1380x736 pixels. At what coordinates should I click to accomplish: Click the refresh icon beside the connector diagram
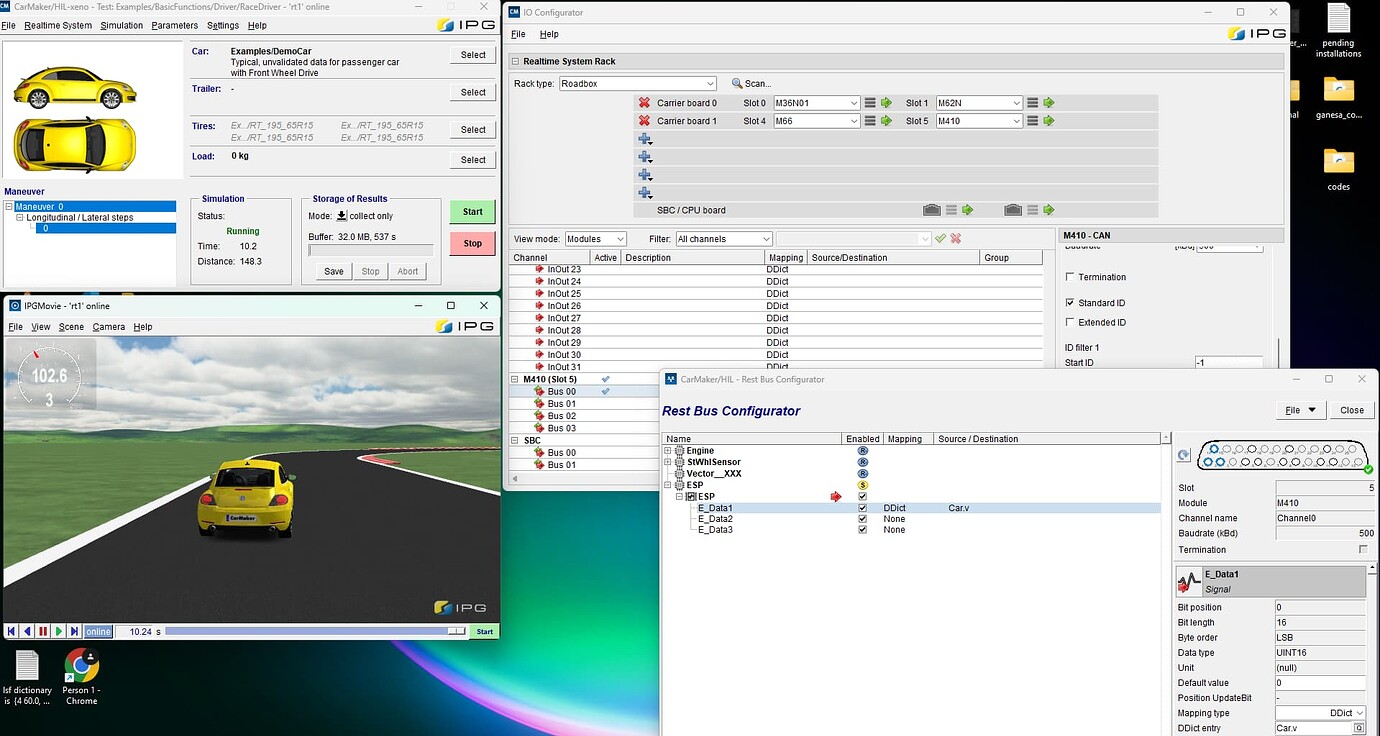(x=1183, y=453)
